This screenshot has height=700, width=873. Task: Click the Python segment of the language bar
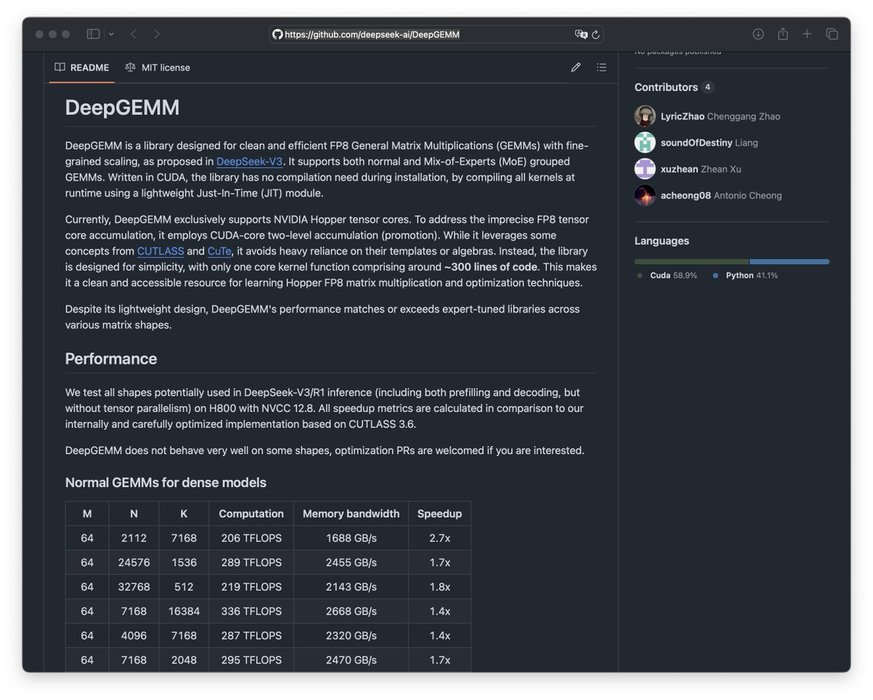click(x=789, y=262)
